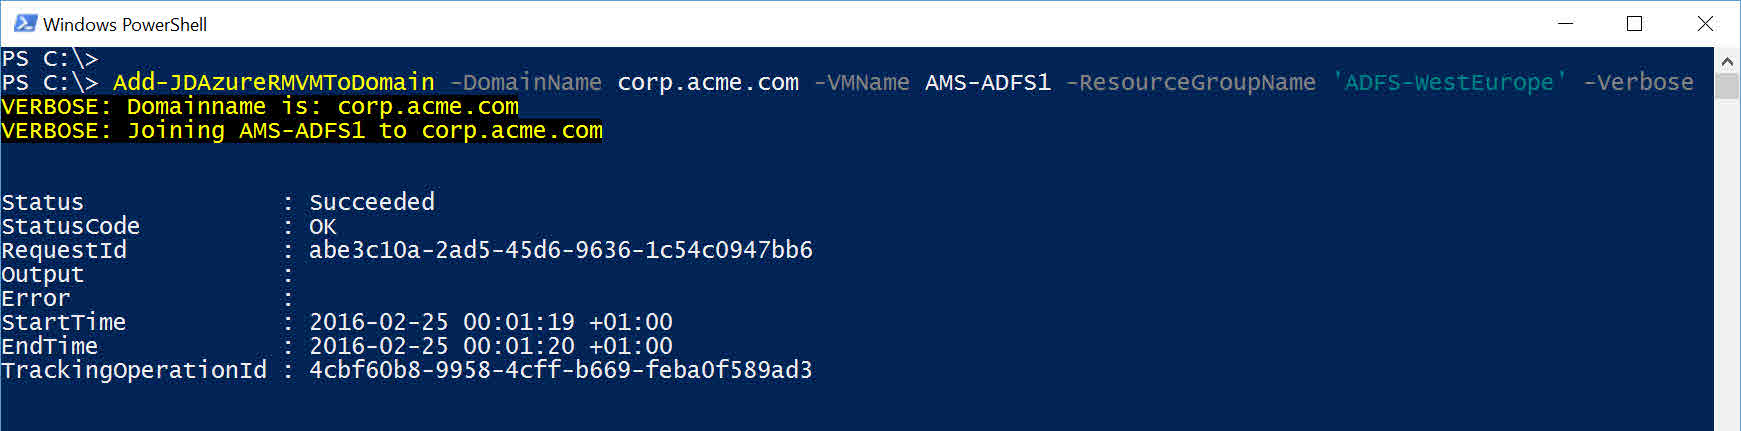This screenshot has width=1741, height=431.
Task: Click the PowerShell icon in title bar
Action: (25, 23)
